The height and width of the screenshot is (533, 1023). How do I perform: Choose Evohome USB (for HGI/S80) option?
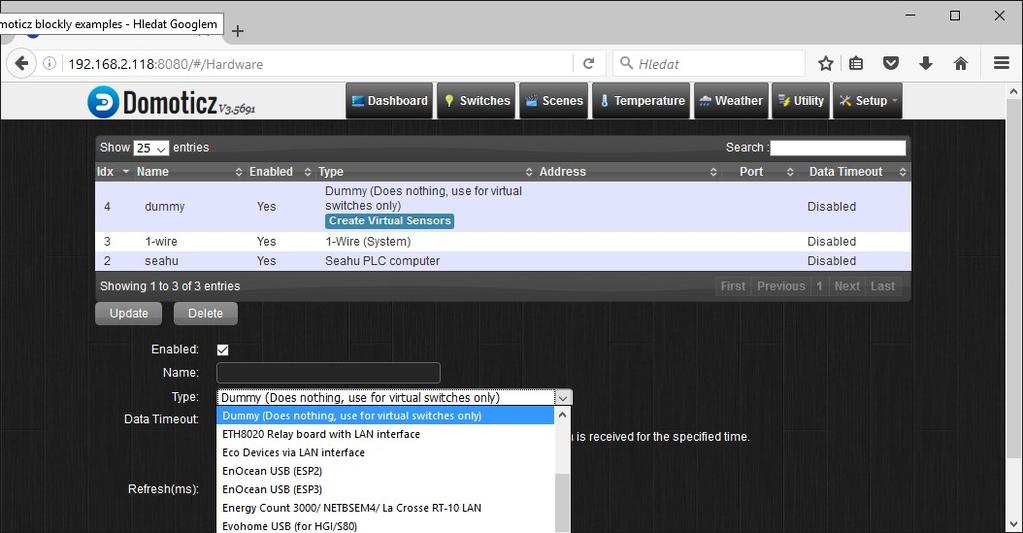[x=385, y=526]
